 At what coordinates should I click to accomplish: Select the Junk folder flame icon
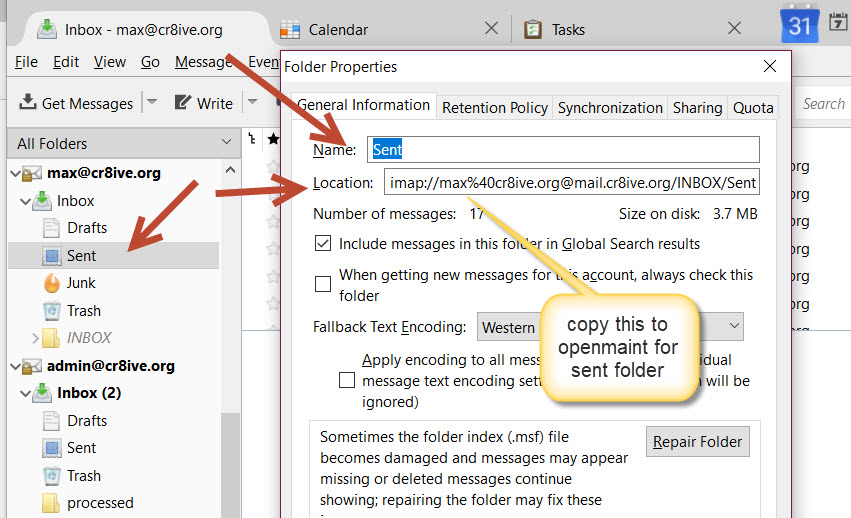pos(52,283)
